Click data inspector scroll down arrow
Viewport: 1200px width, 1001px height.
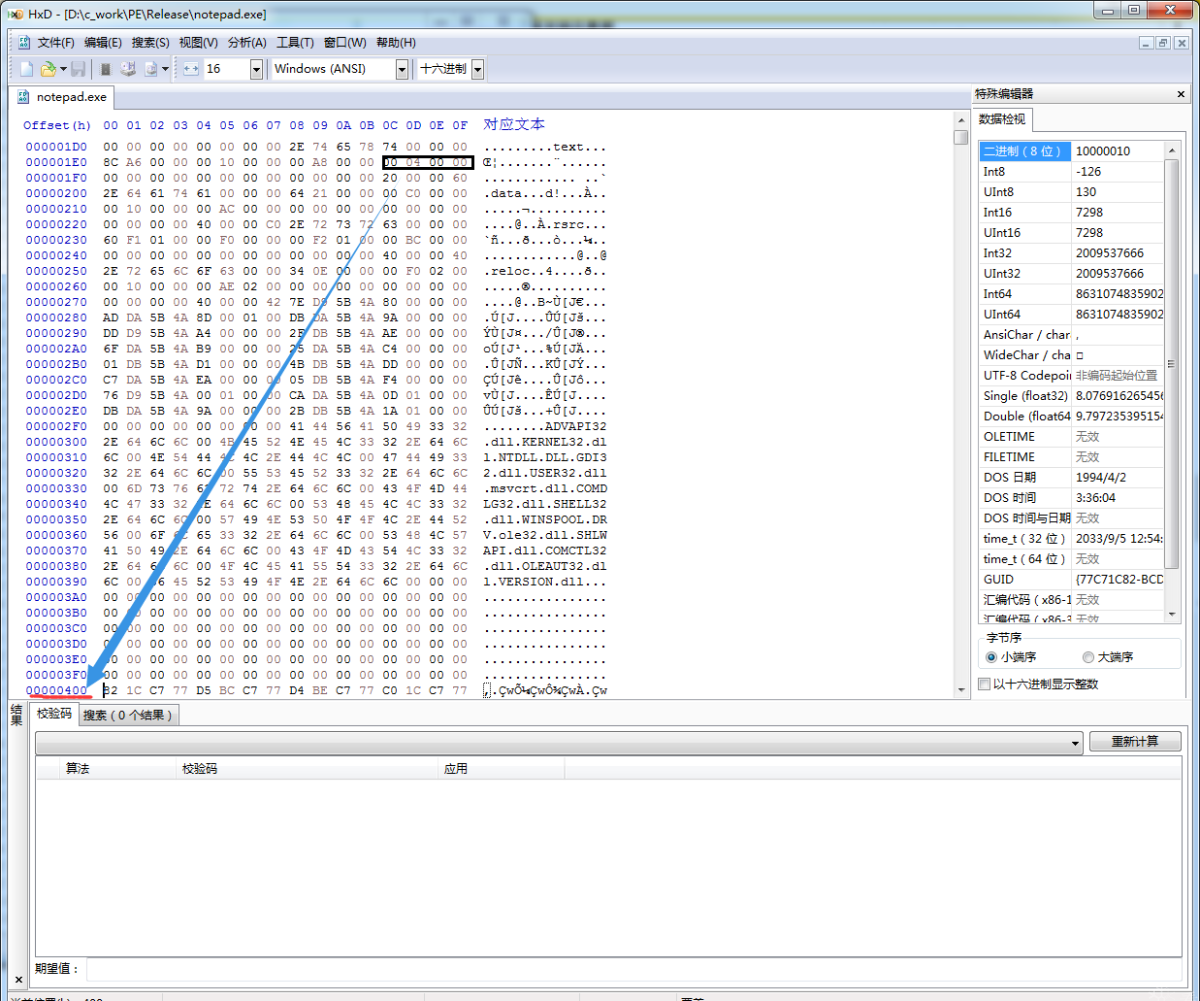tap(1173, 613)
